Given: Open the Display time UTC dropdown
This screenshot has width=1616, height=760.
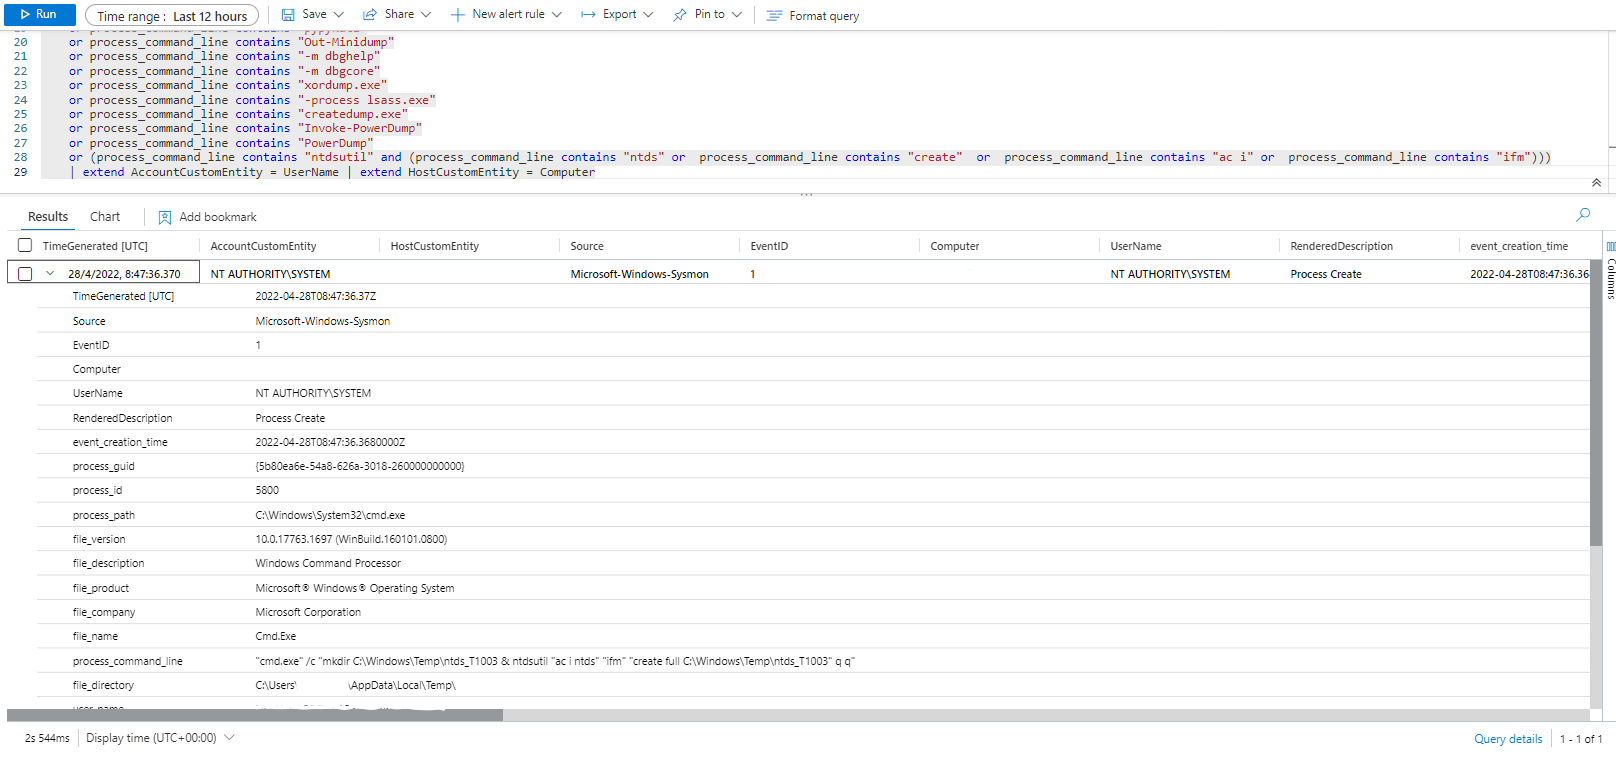Looking at the screenshot, I should [x=229, y=738].
